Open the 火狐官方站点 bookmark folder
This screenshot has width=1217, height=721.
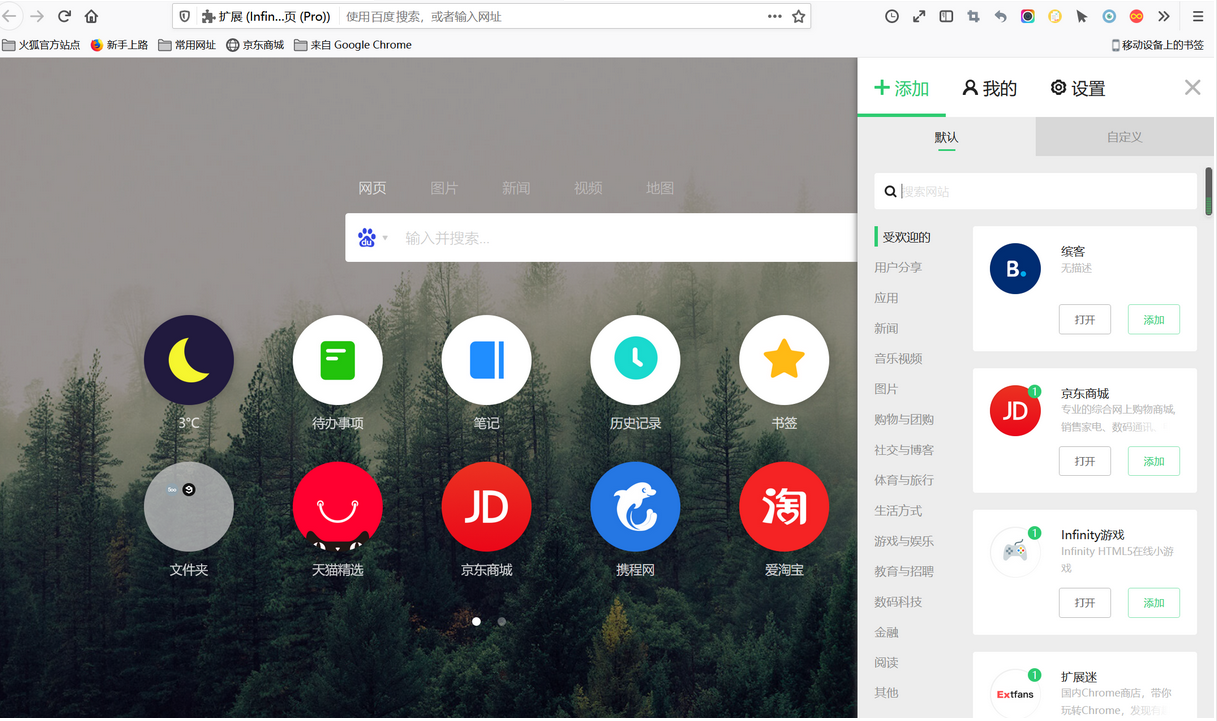click(41, 45)
